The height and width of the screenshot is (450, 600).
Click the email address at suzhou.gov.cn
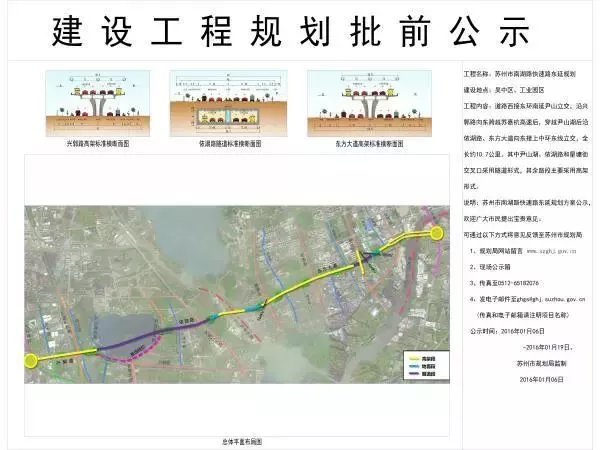[551, 299]
